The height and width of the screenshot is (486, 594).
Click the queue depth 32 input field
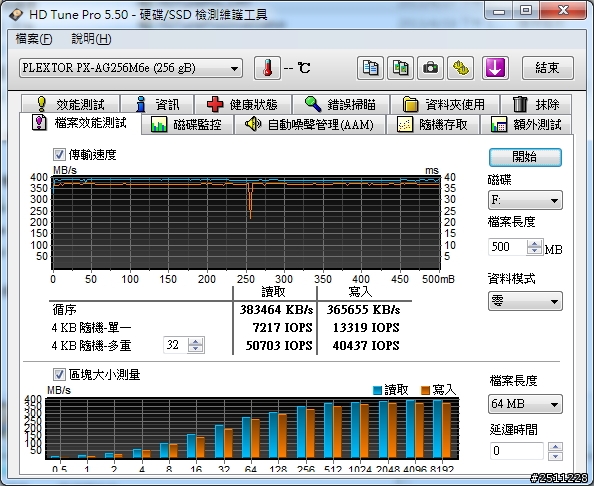176,345
